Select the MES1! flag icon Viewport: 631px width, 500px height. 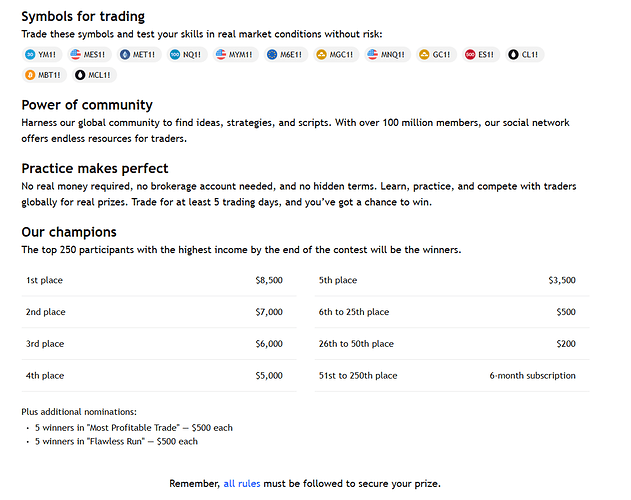(75, 55)
